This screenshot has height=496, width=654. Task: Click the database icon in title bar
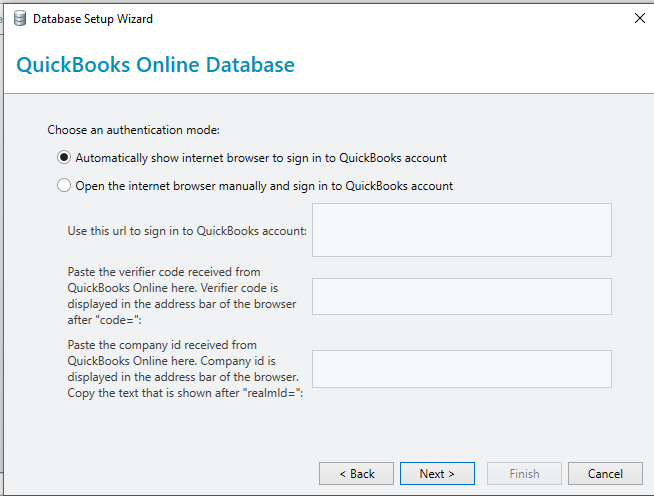pos(20,19)
